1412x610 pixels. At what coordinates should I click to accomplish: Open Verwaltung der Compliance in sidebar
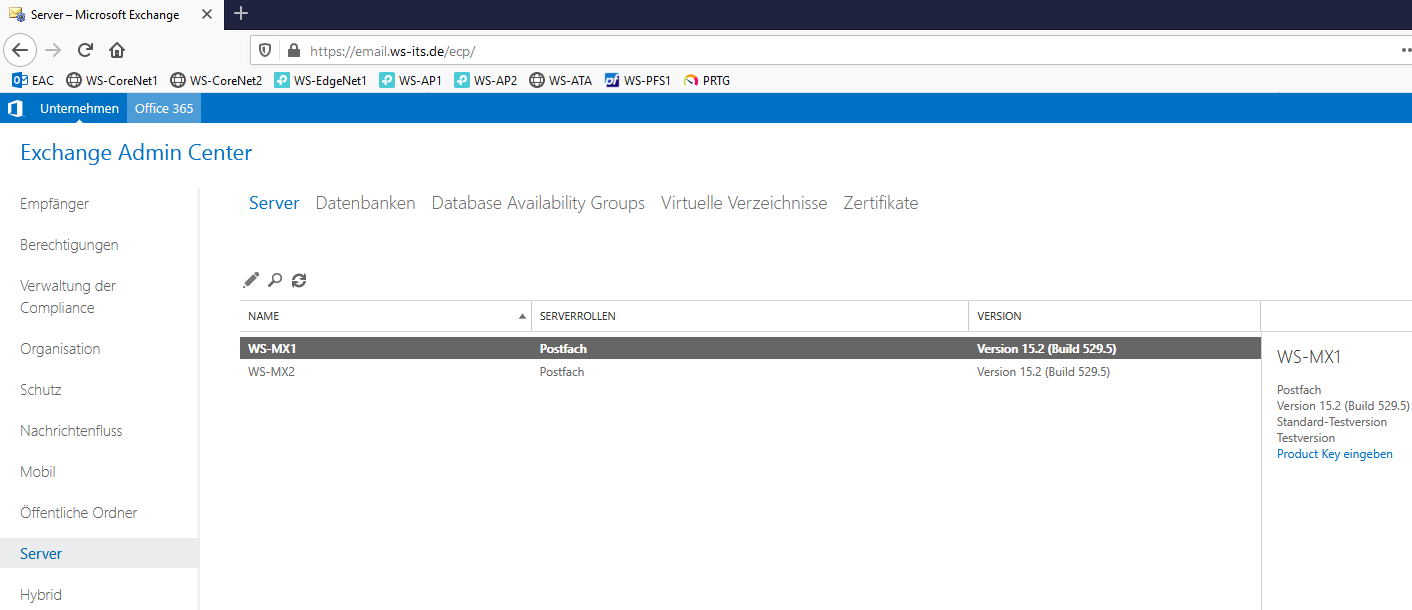(68, 297)
